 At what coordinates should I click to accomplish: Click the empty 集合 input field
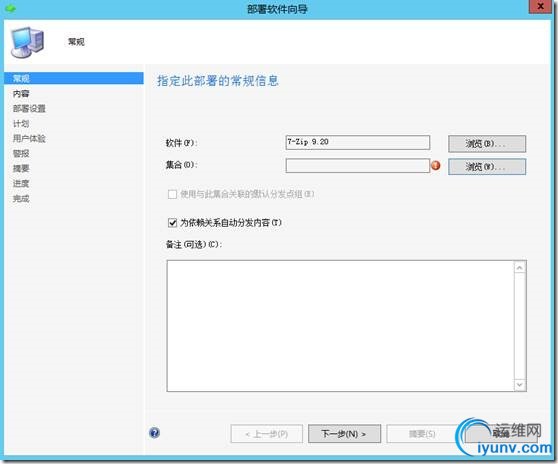[358, 165]
